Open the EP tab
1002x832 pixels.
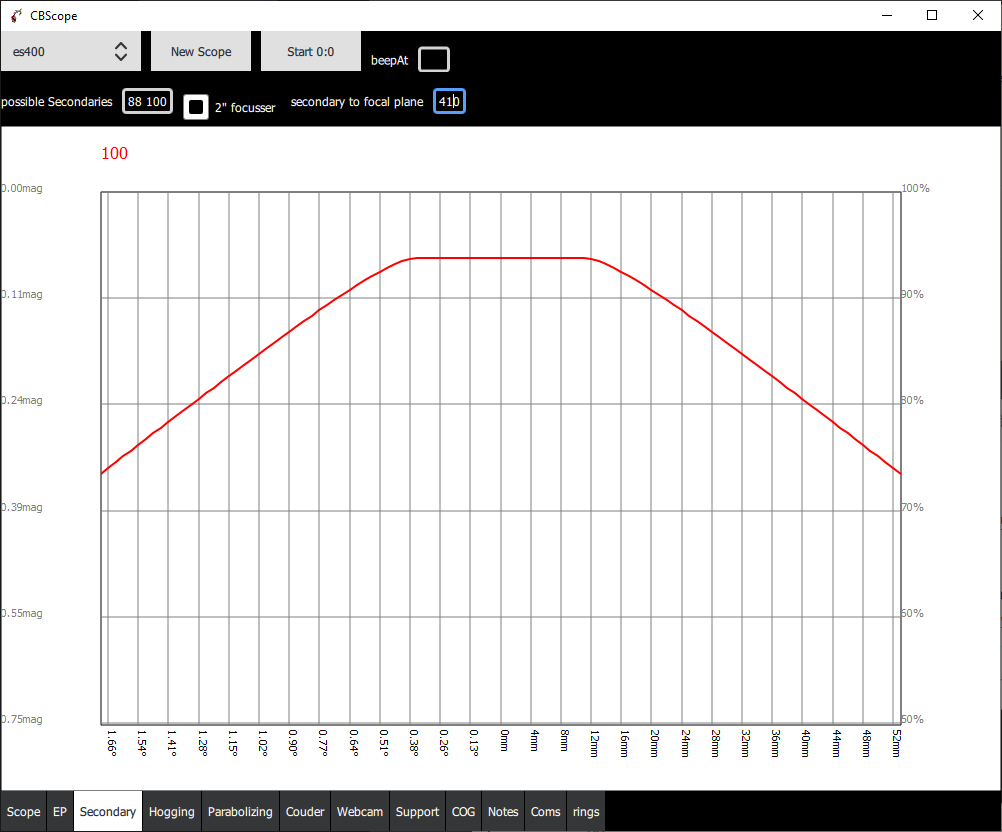[60, 811]
